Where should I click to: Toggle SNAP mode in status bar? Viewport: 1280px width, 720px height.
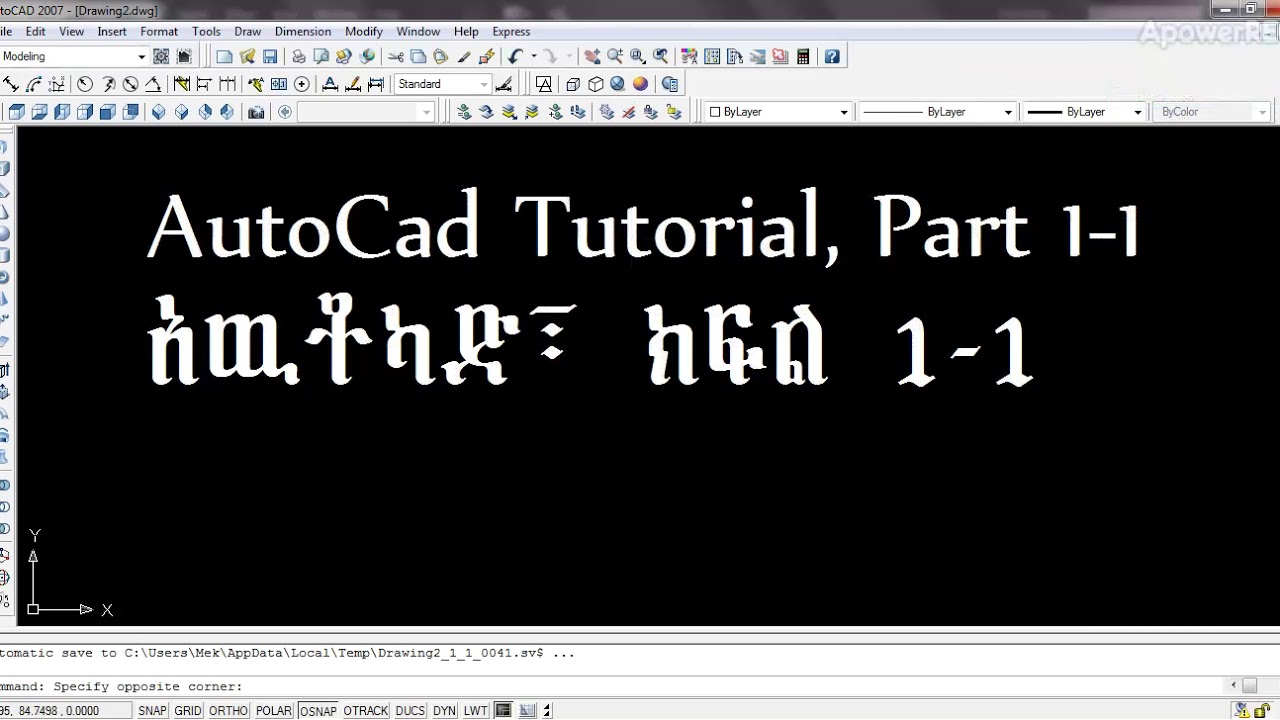coord(152,711)
